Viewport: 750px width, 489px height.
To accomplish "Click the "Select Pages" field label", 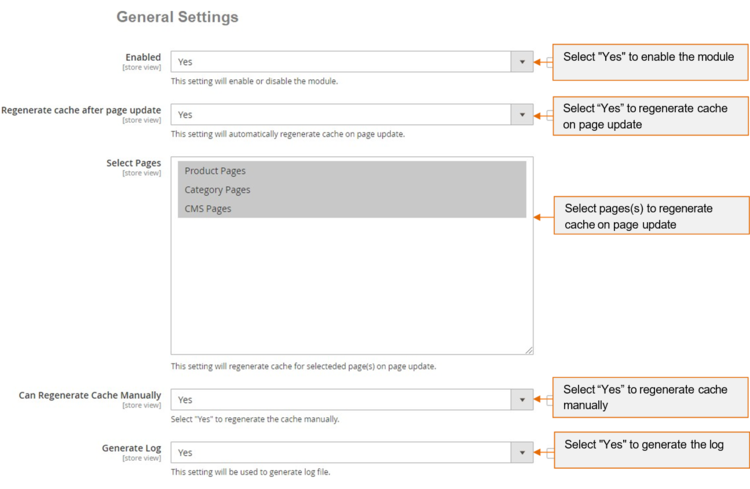I will pos(133,163).
